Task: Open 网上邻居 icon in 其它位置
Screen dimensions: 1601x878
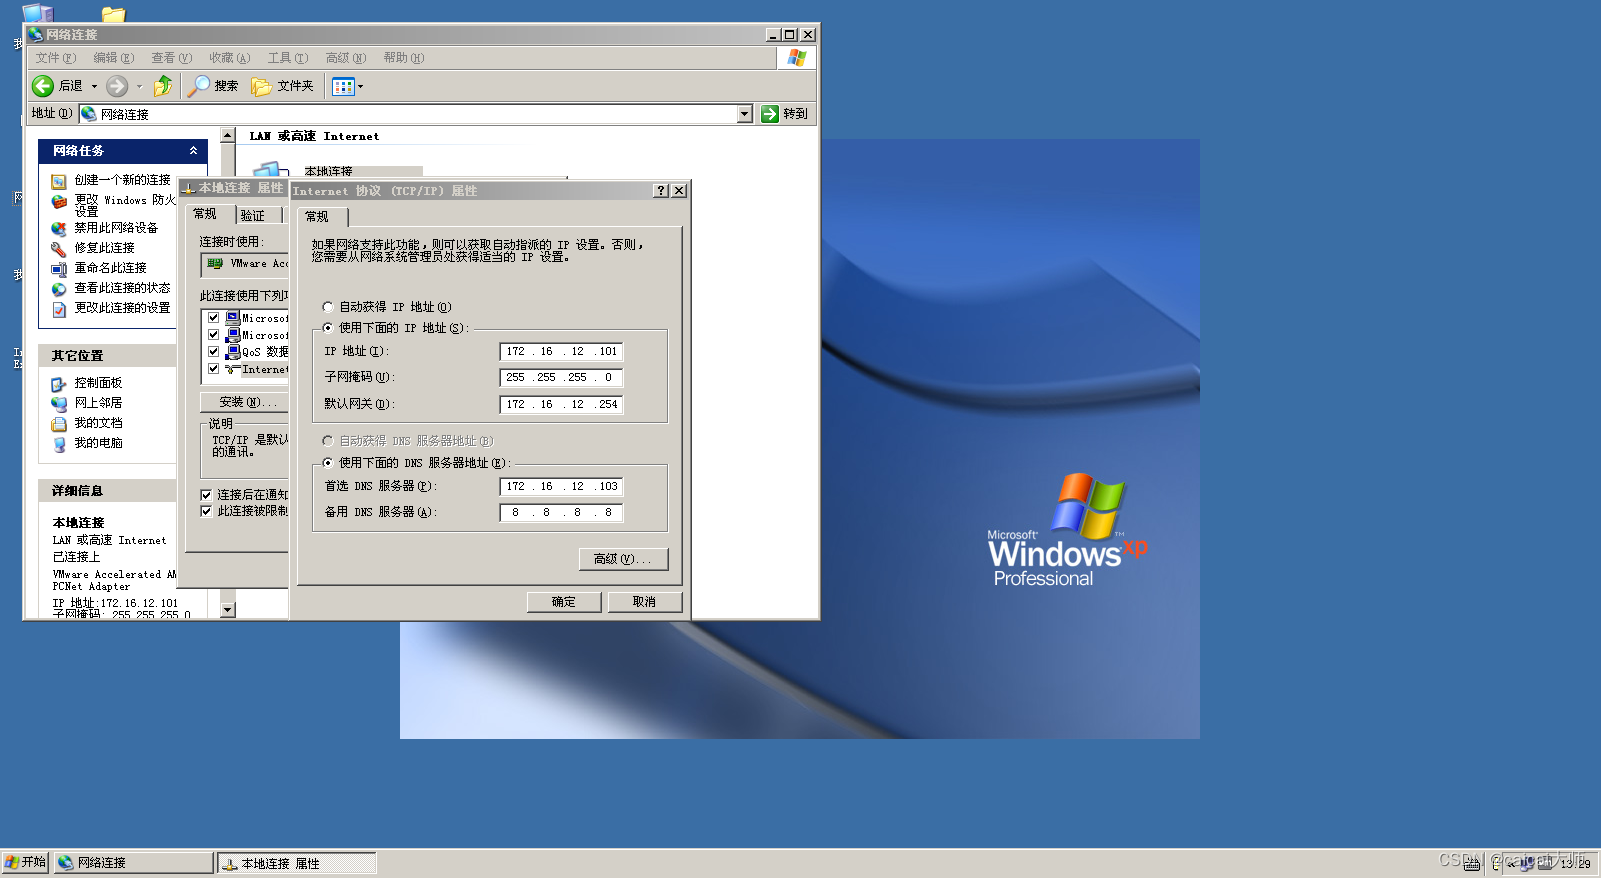Action: (59, 403)
